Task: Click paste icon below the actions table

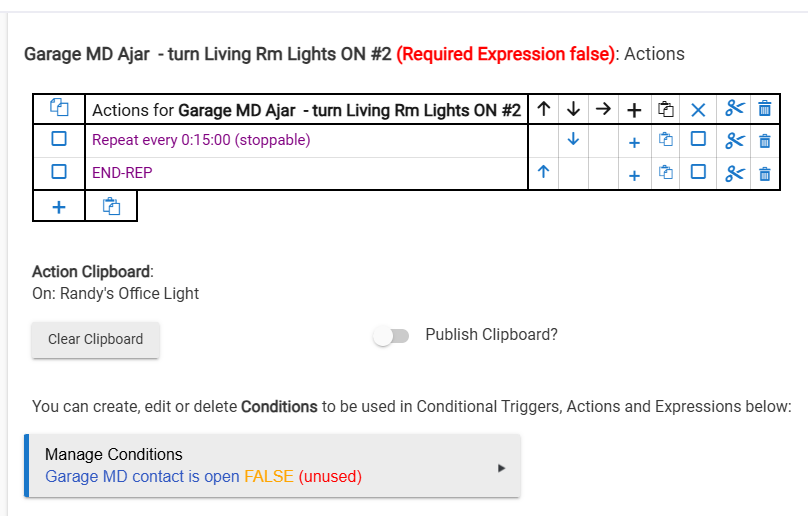Action: click(110, 206)
